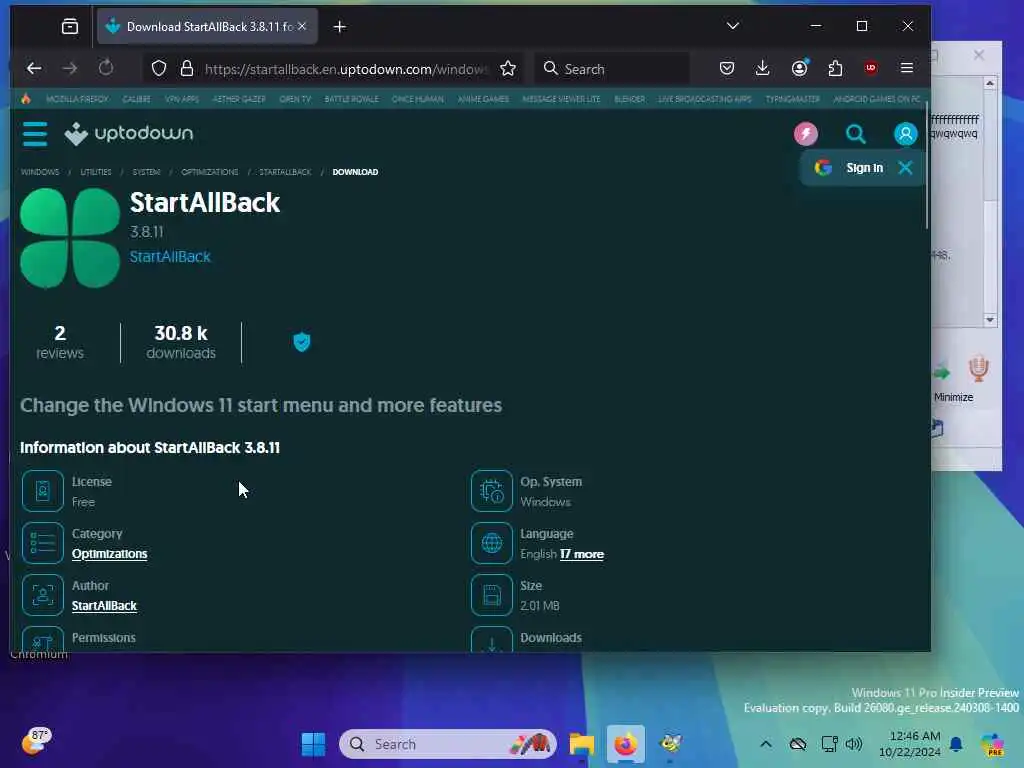Image resolution: width=1024 pixels, height=768 pixels.
Task: Select the Download StartAllBack 3.8.11 tab
Action: click(208, 27)
